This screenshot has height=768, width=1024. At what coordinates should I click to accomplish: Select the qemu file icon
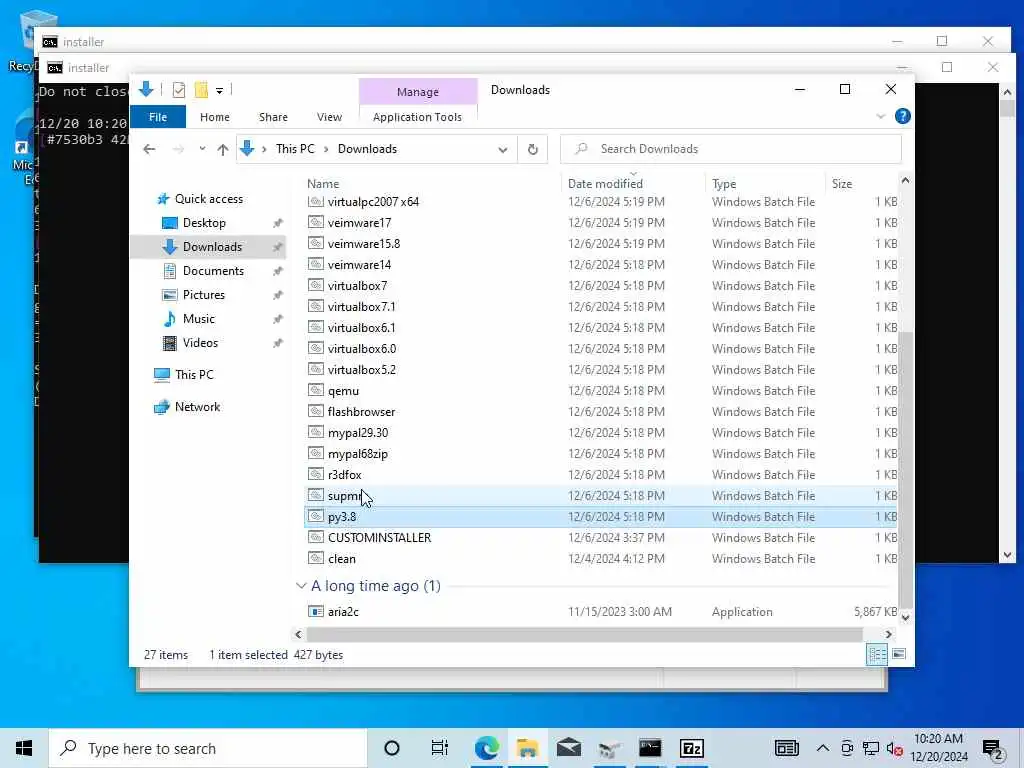coord(315,391)
